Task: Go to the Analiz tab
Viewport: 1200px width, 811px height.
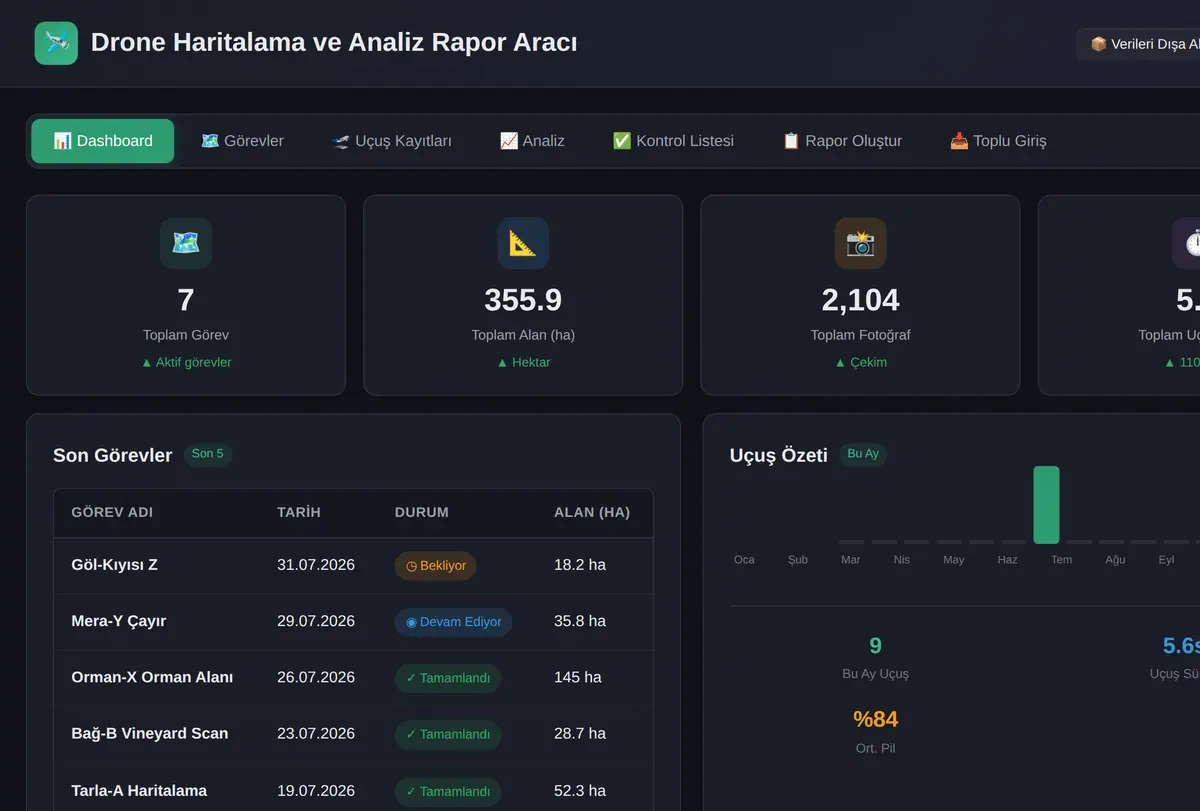Action: click(532, 141)
